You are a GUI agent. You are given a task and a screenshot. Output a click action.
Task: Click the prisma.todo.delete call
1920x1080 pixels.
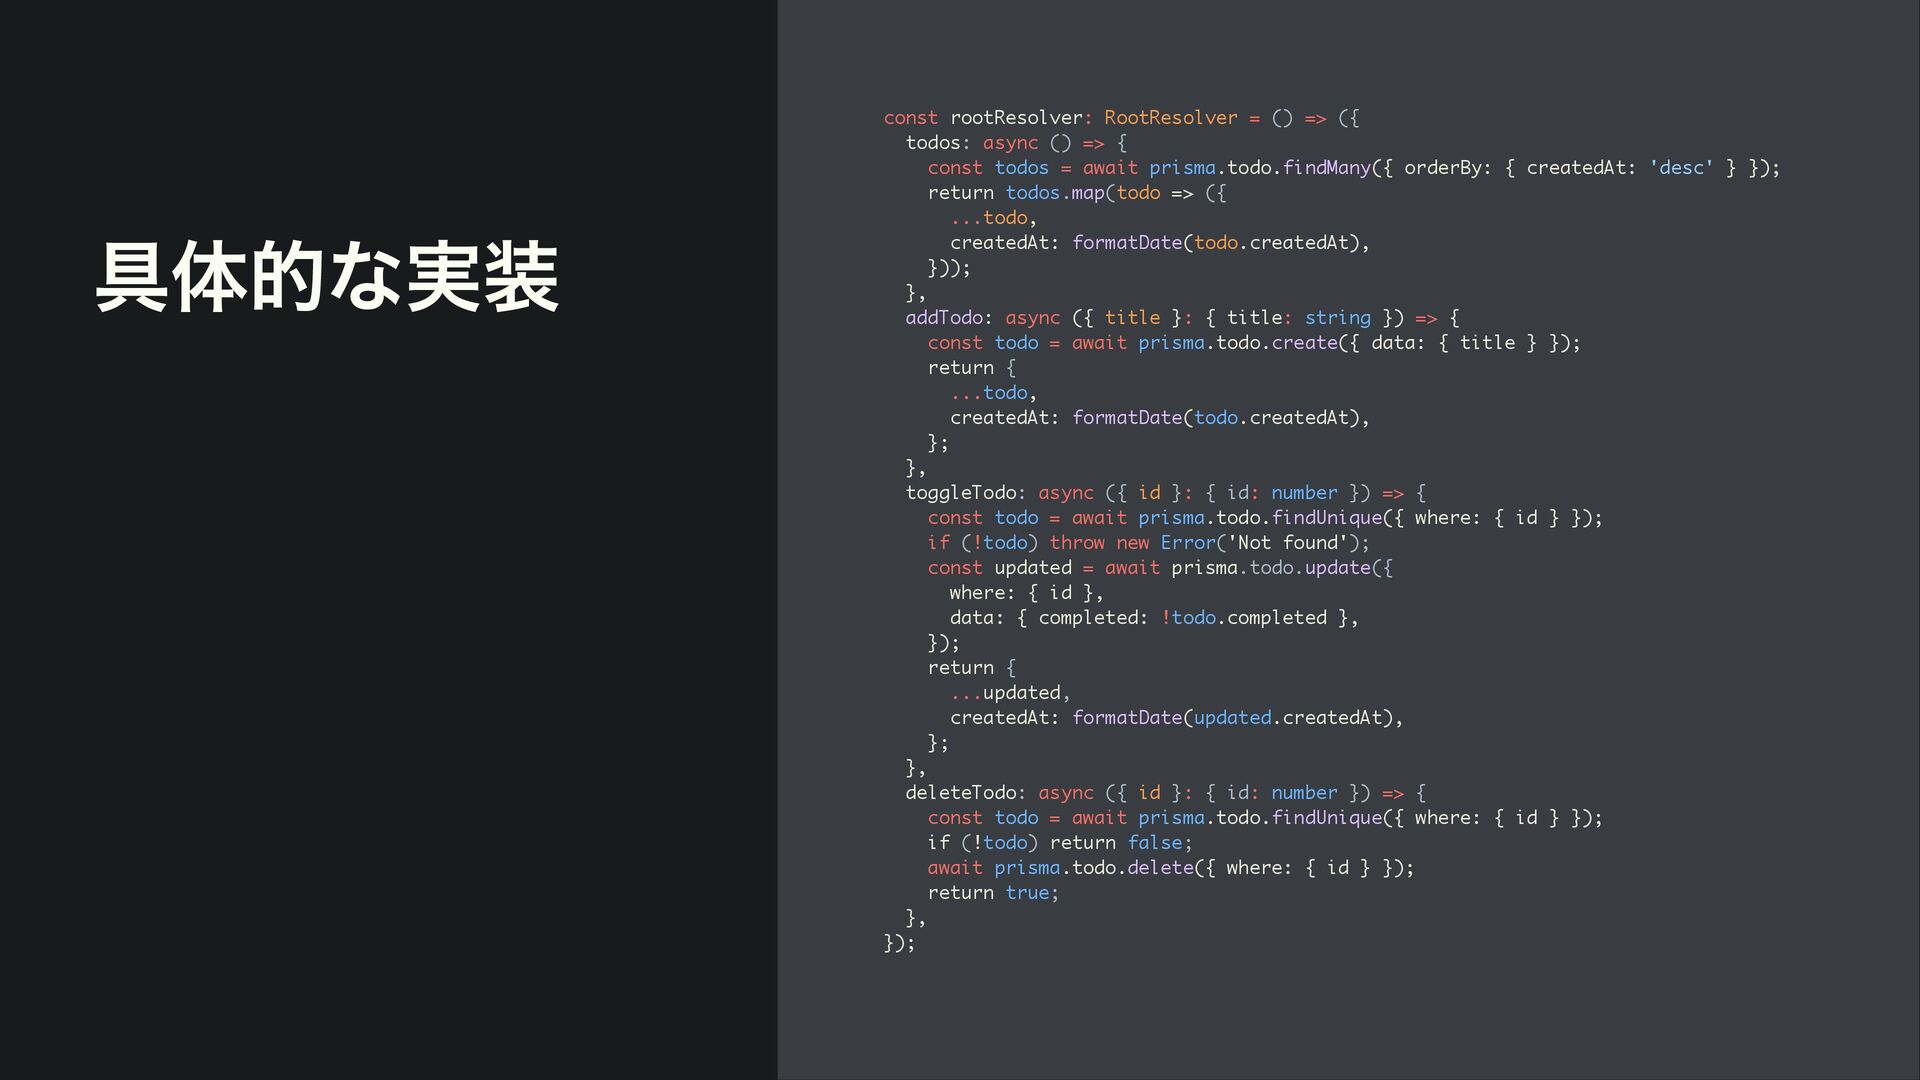(x=1095, y=868)
